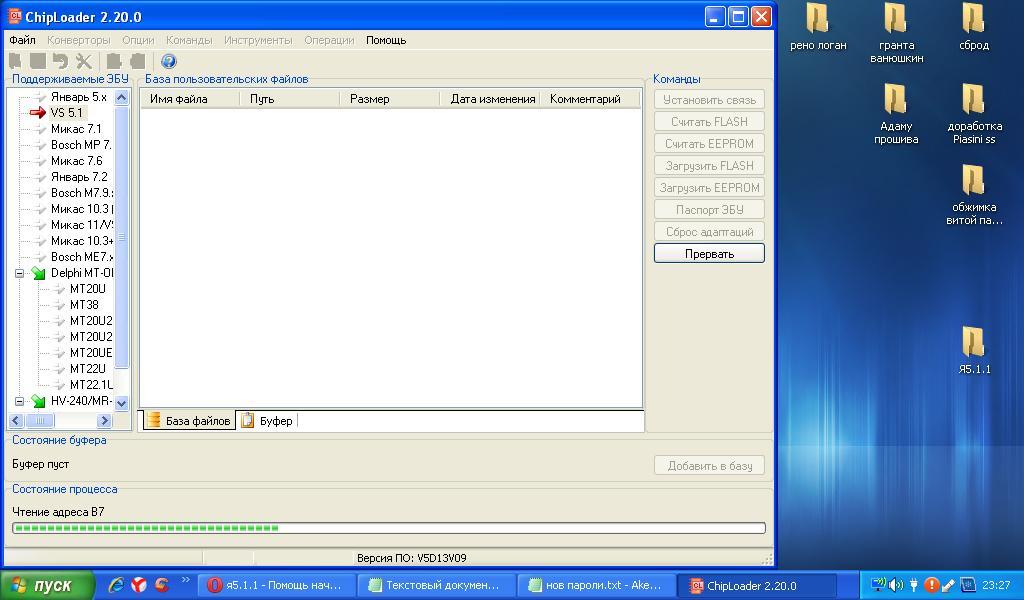Select Январь 5.x in ECU tree
Viewport: 1024px width, 600px height.
point(78,97)
